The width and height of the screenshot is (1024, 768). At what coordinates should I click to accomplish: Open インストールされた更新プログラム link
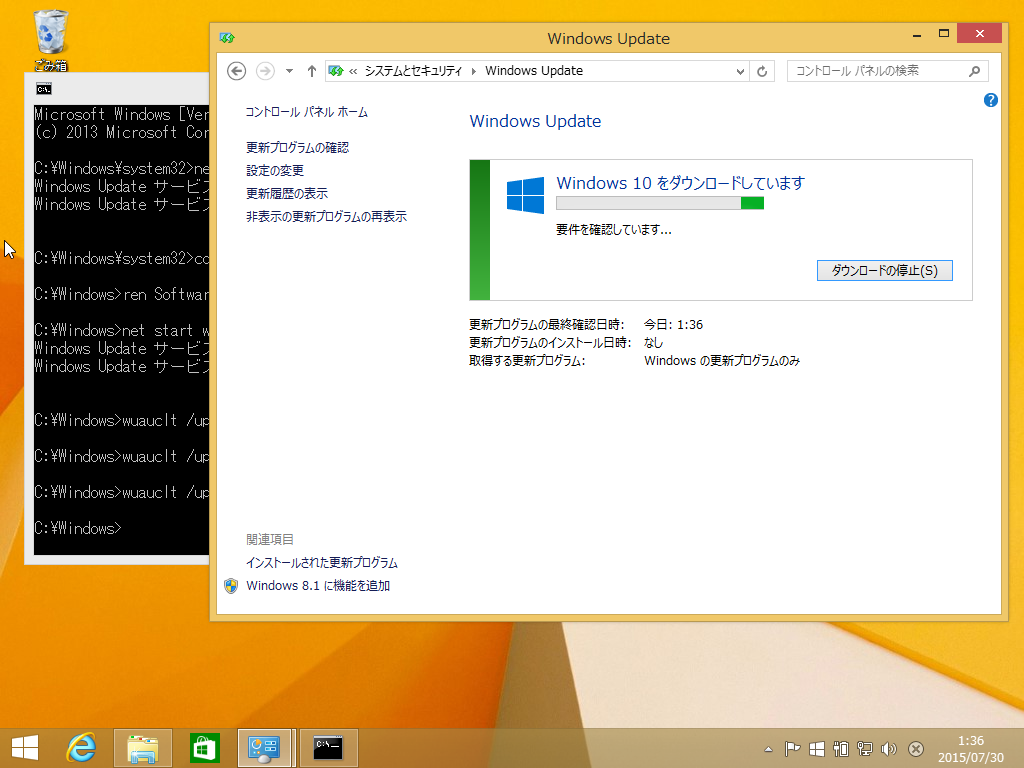[x=321, y=562]
